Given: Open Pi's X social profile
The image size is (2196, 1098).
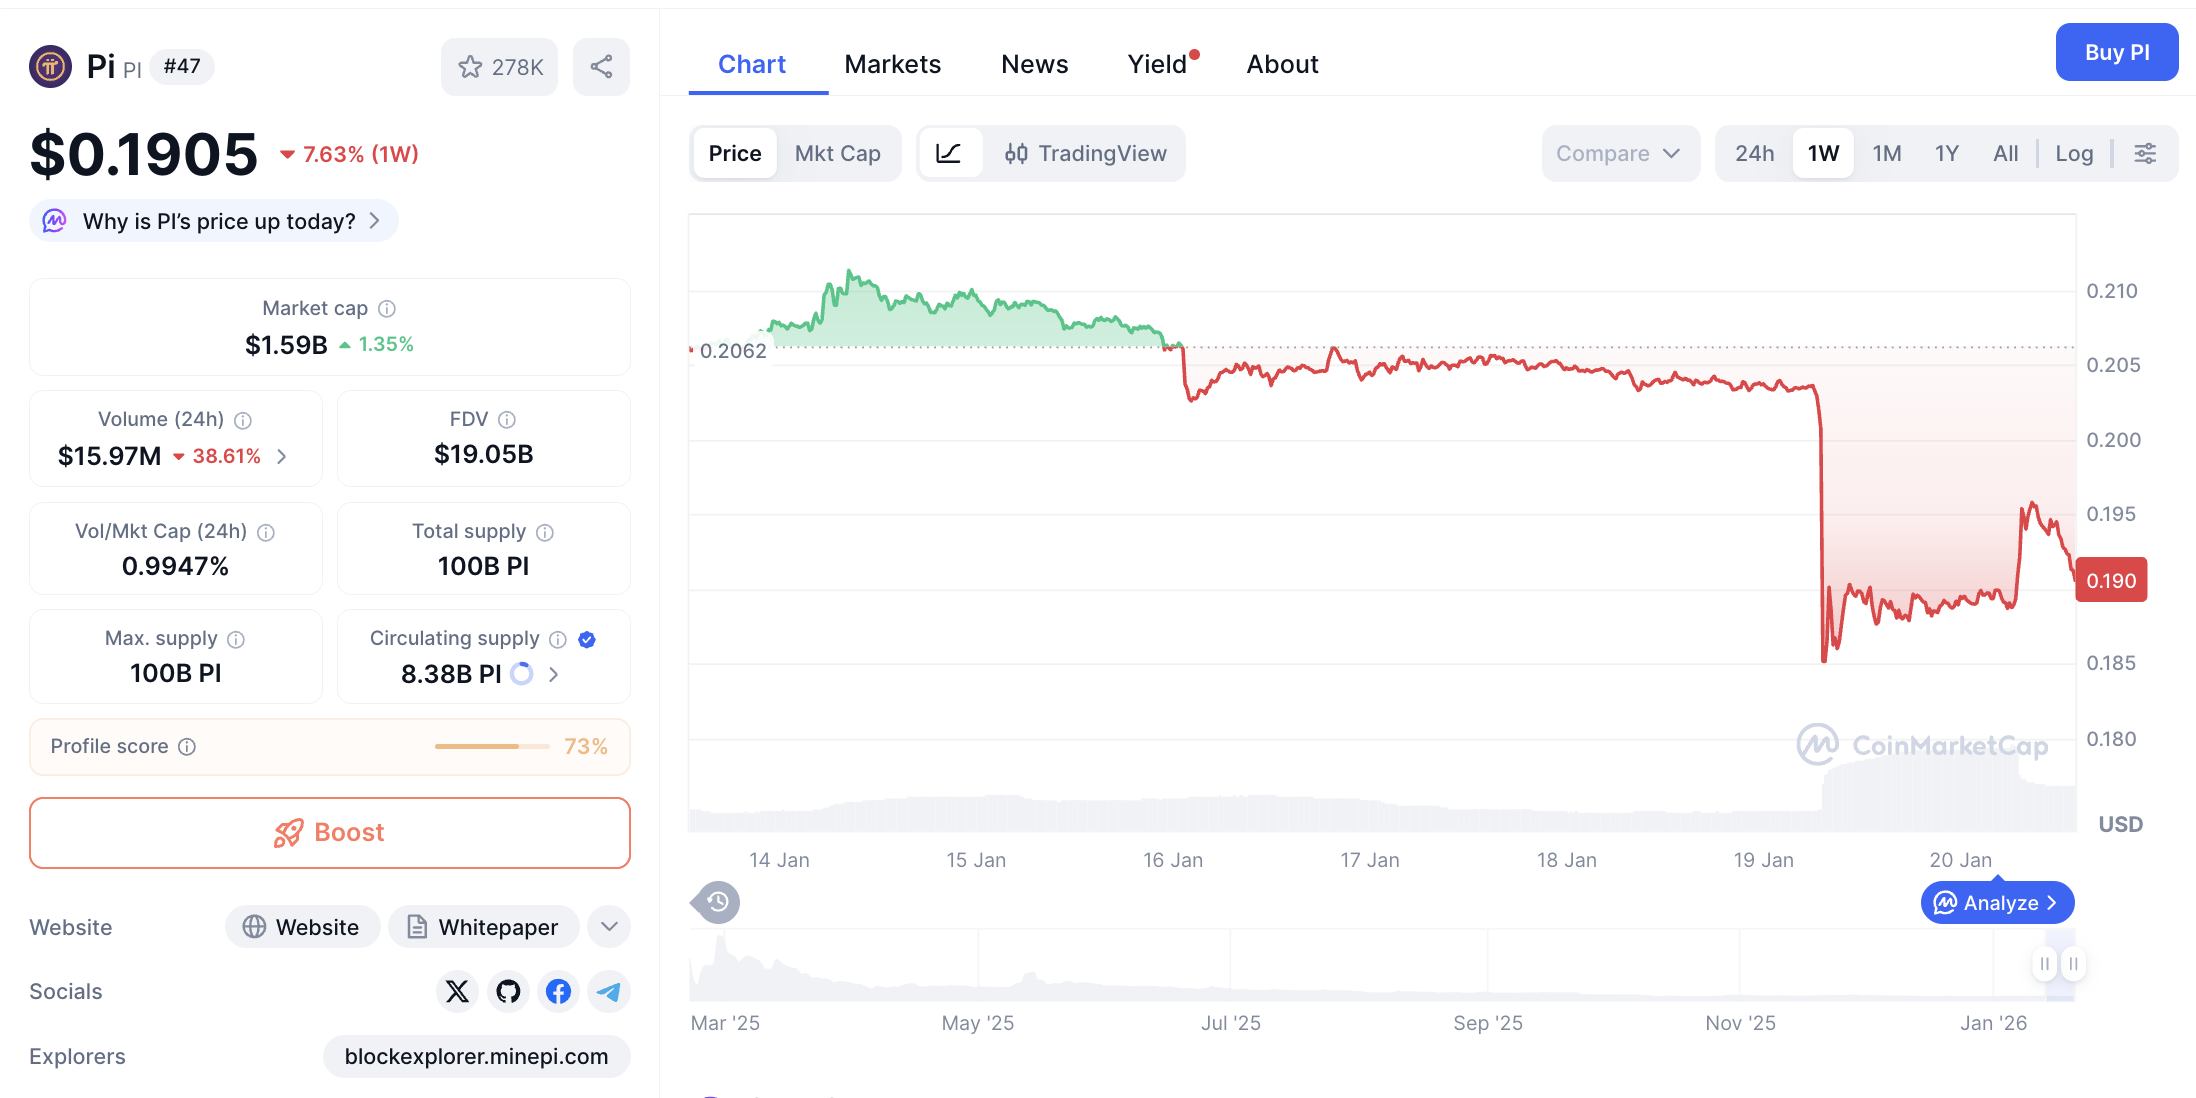Looking at the screenshot, I should point(457,991).
